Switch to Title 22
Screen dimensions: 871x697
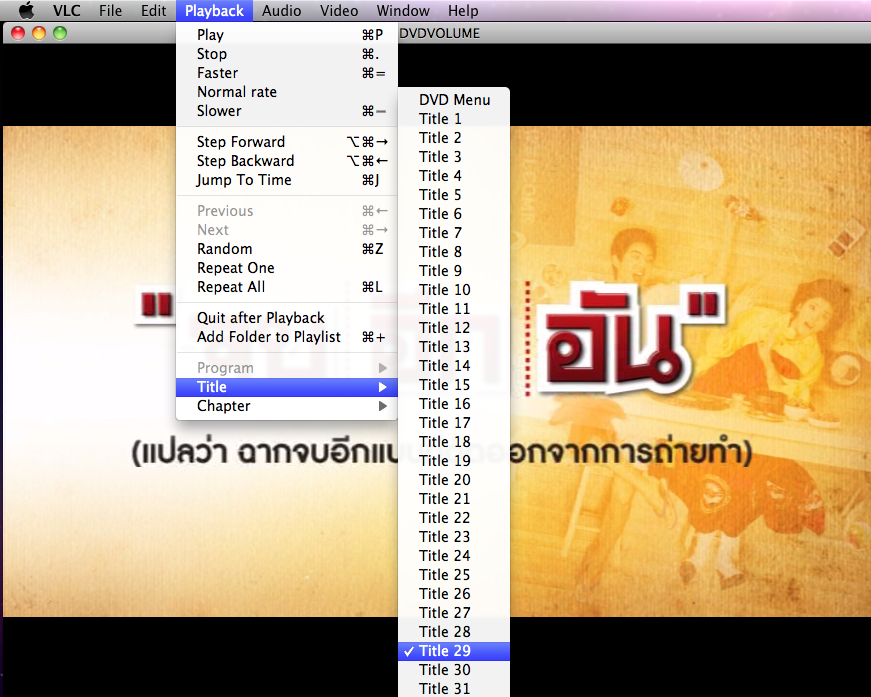454,518
